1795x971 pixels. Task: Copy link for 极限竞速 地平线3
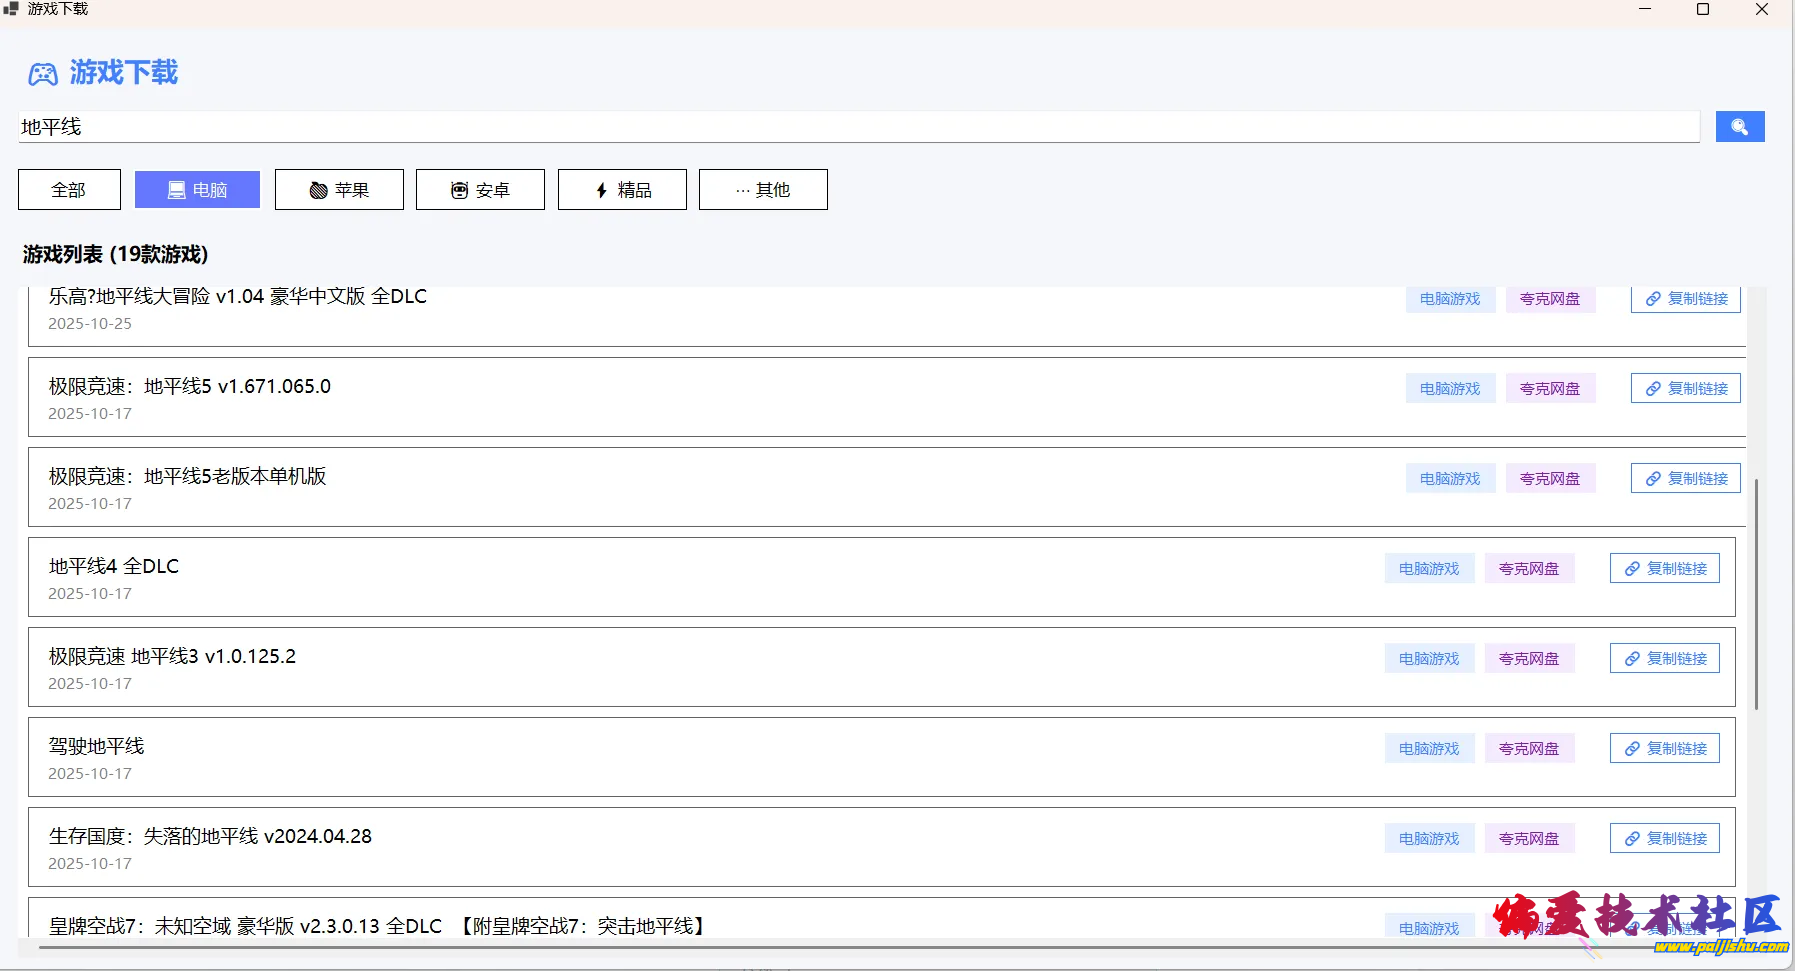[x=1664, y=659]
